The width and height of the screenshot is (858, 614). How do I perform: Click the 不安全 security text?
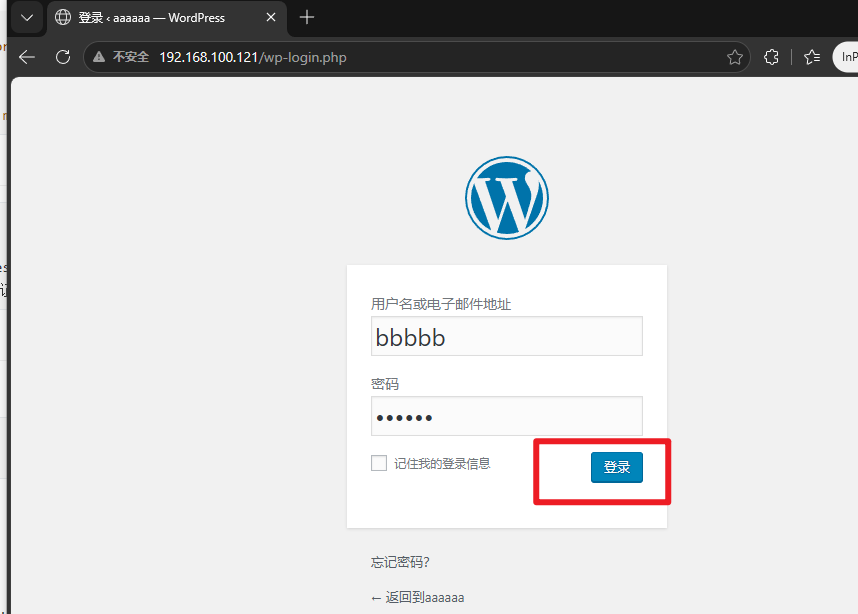point(131,57)
